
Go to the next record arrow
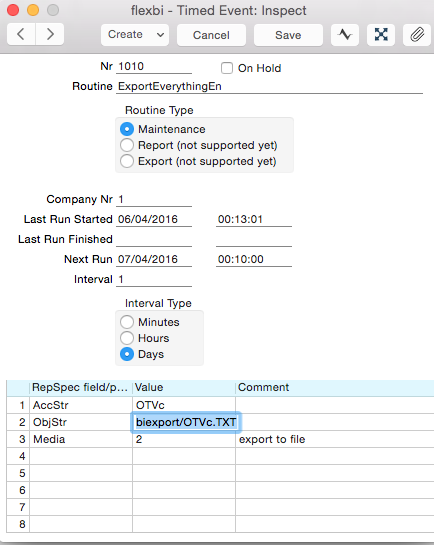point(50,34)
